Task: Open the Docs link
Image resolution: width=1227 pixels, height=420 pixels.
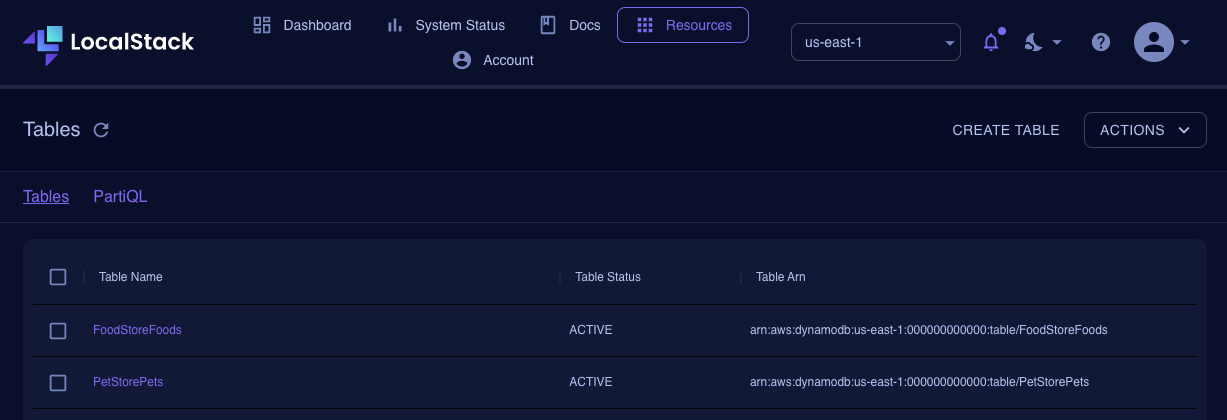Action: [x=570, y=25]
